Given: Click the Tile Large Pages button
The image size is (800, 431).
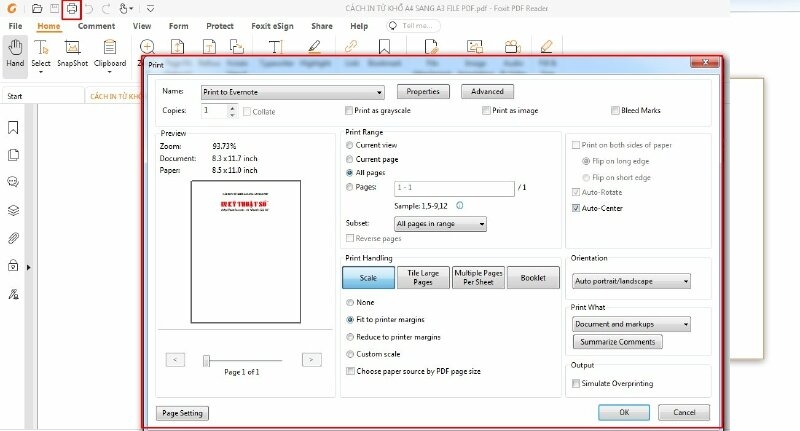Looking at the screenshot, I should pos(423,277).
